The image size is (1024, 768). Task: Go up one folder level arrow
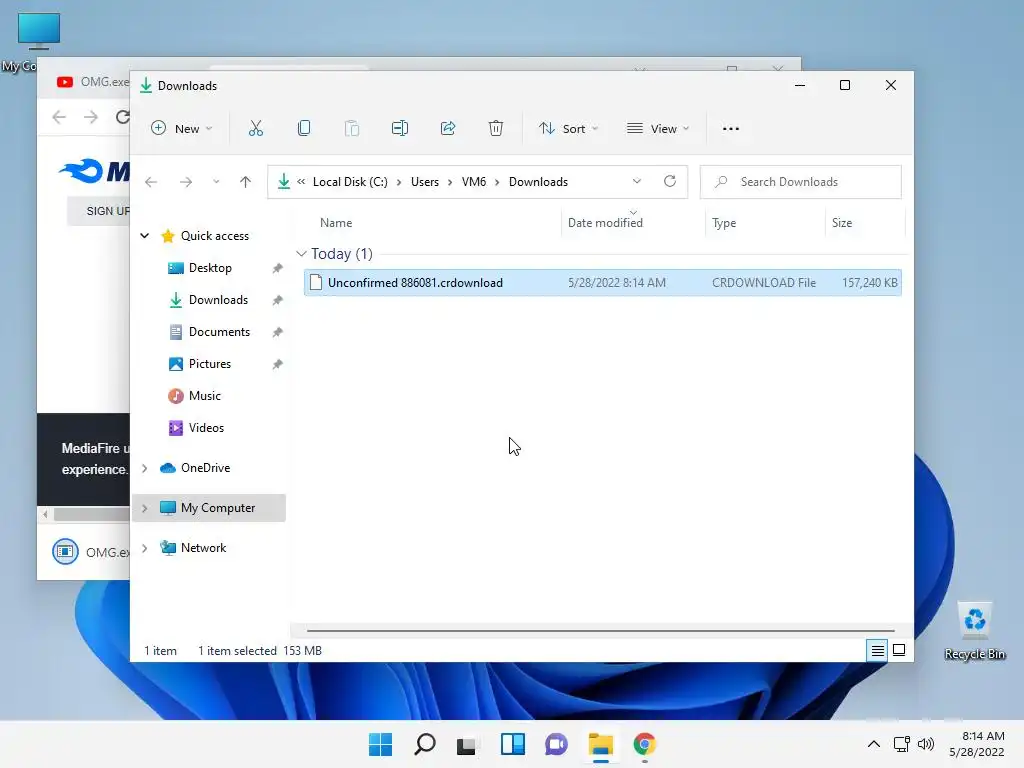pyautogui.click(x=246, y=182)
